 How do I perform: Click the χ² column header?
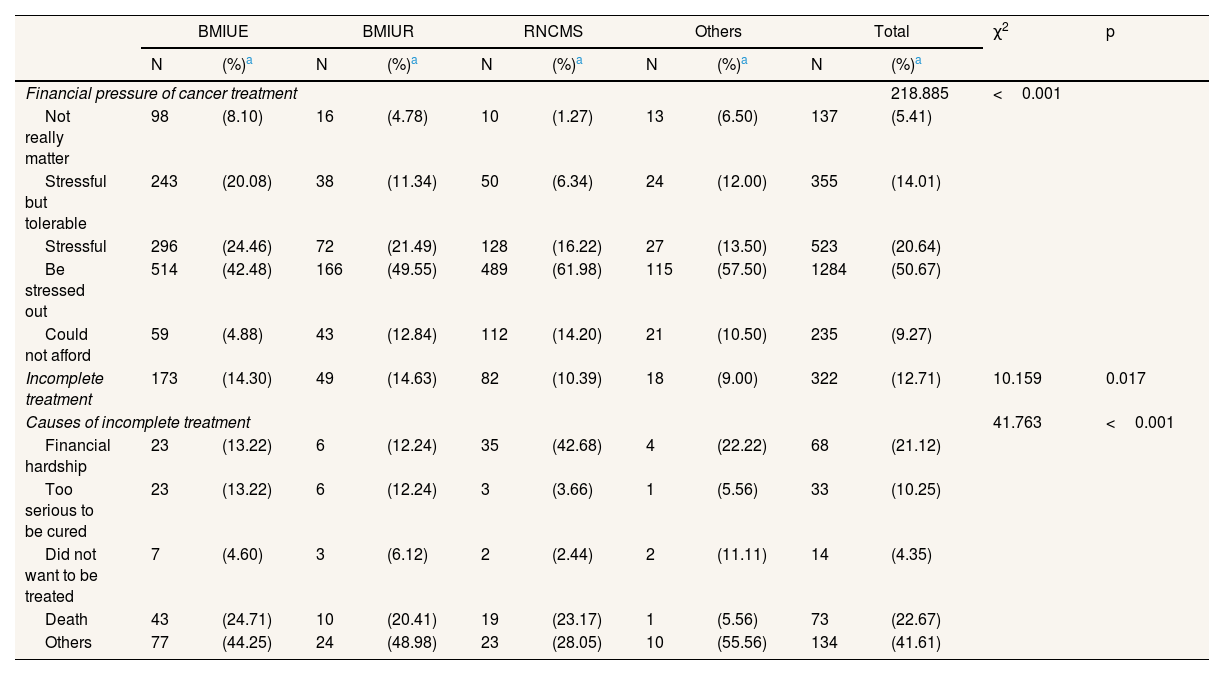tap(1000, 32)
